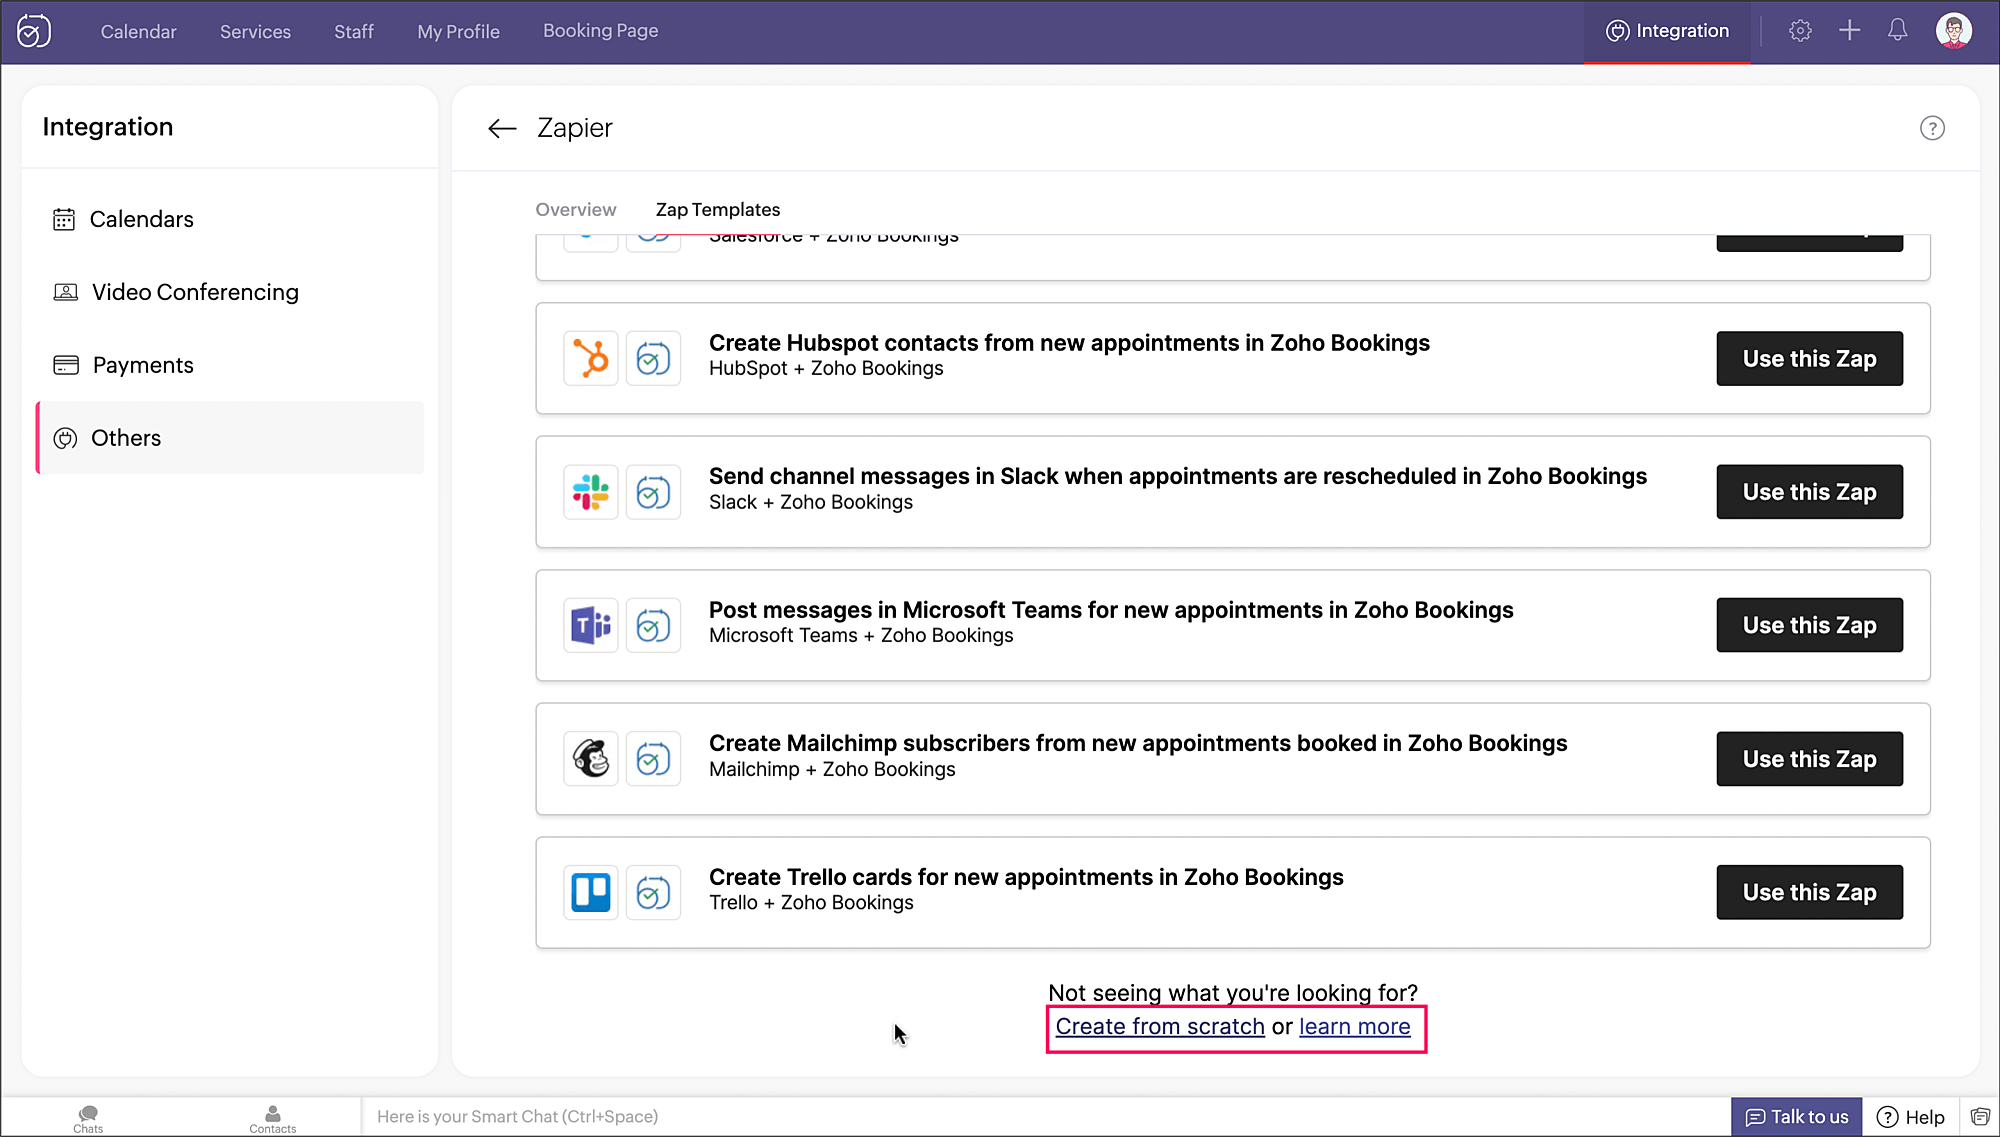Use this Zap for Hubspot contacts
This screenshot has height=1137, width=2000.
(1809, 359)
